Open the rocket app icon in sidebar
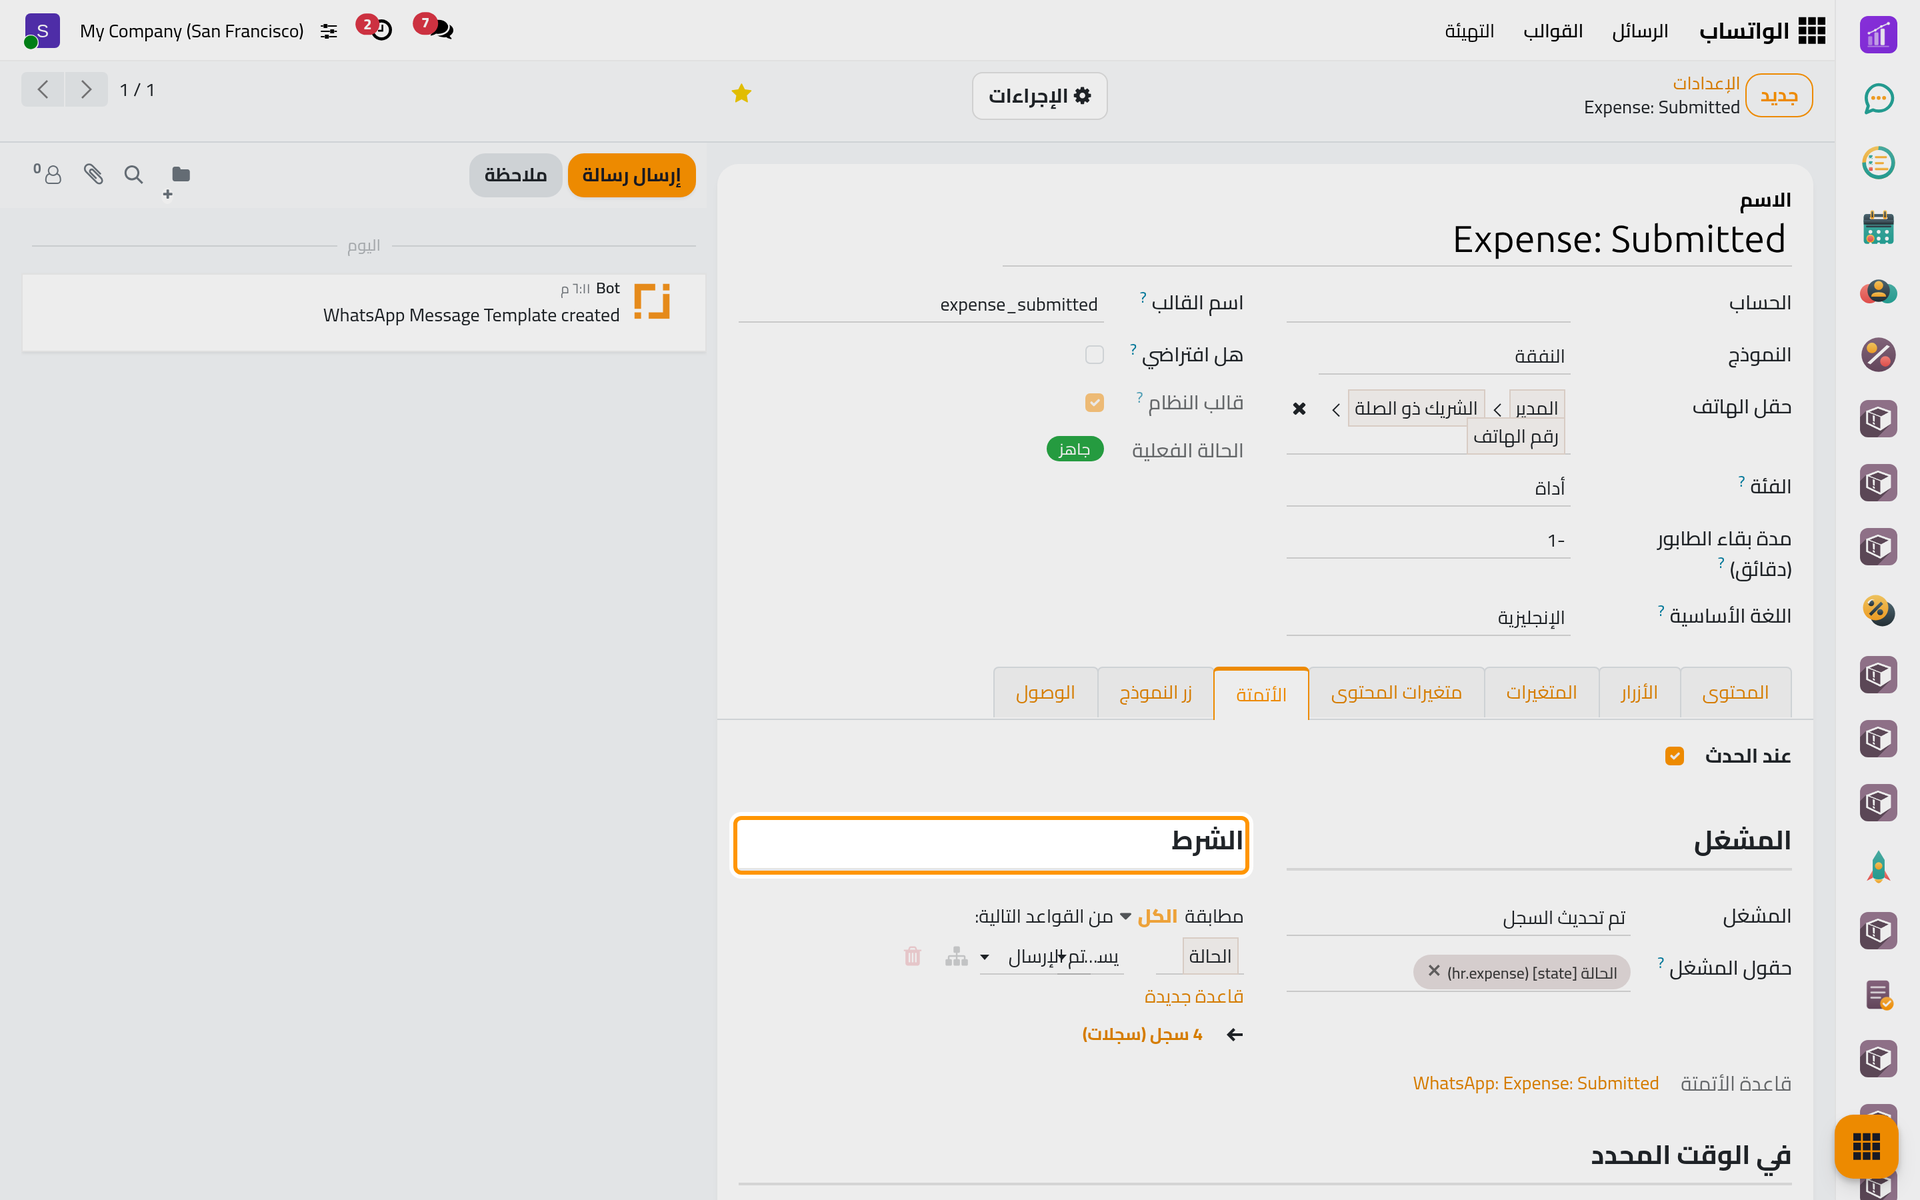Image resolution: width=1920 pixels, height=1200 pixels. click(1878, 867)
